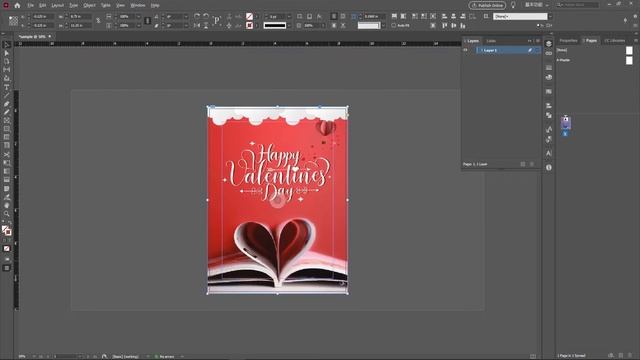Select the Free Transform tool
This screenshot has height=360, width=640.
[7, 163]
